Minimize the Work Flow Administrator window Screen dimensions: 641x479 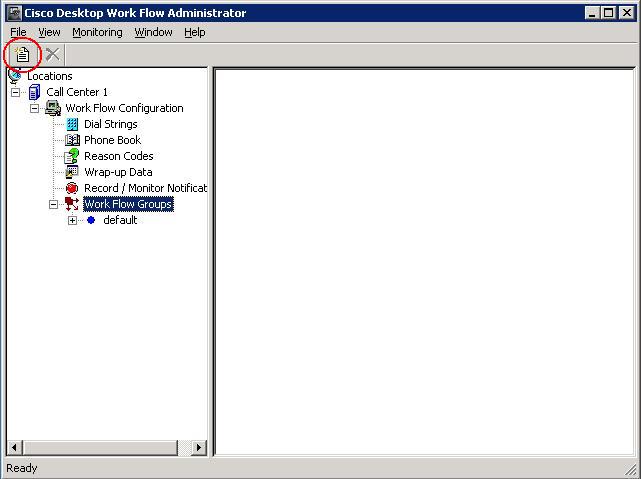click(x=592, y=13)
